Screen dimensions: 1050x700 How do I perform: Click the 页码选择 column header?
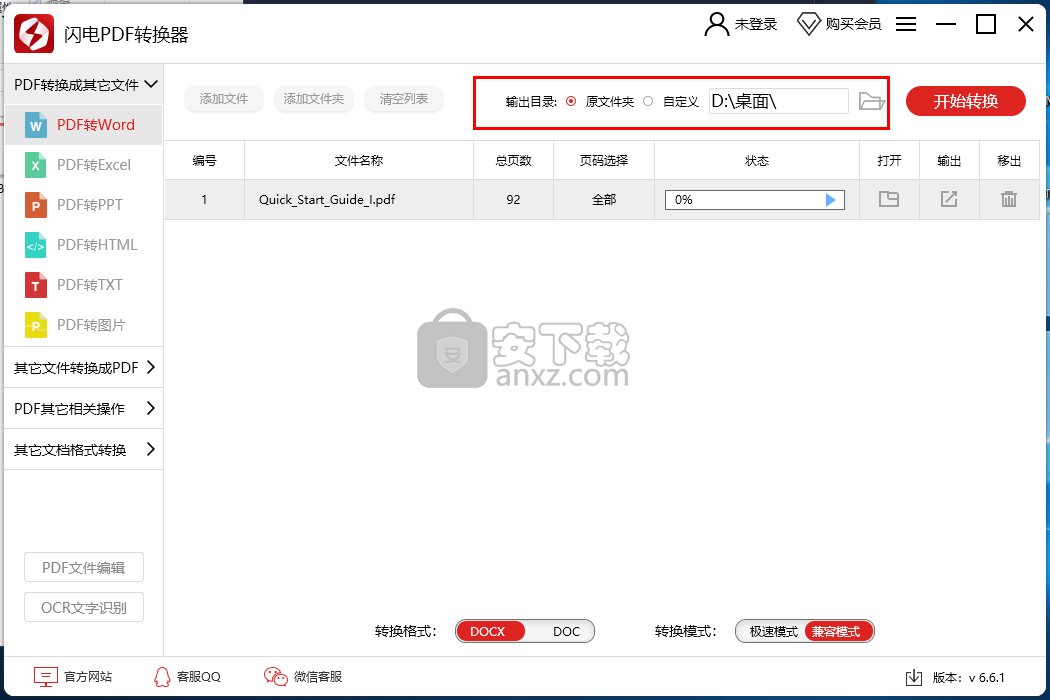(x=604, y=161)
